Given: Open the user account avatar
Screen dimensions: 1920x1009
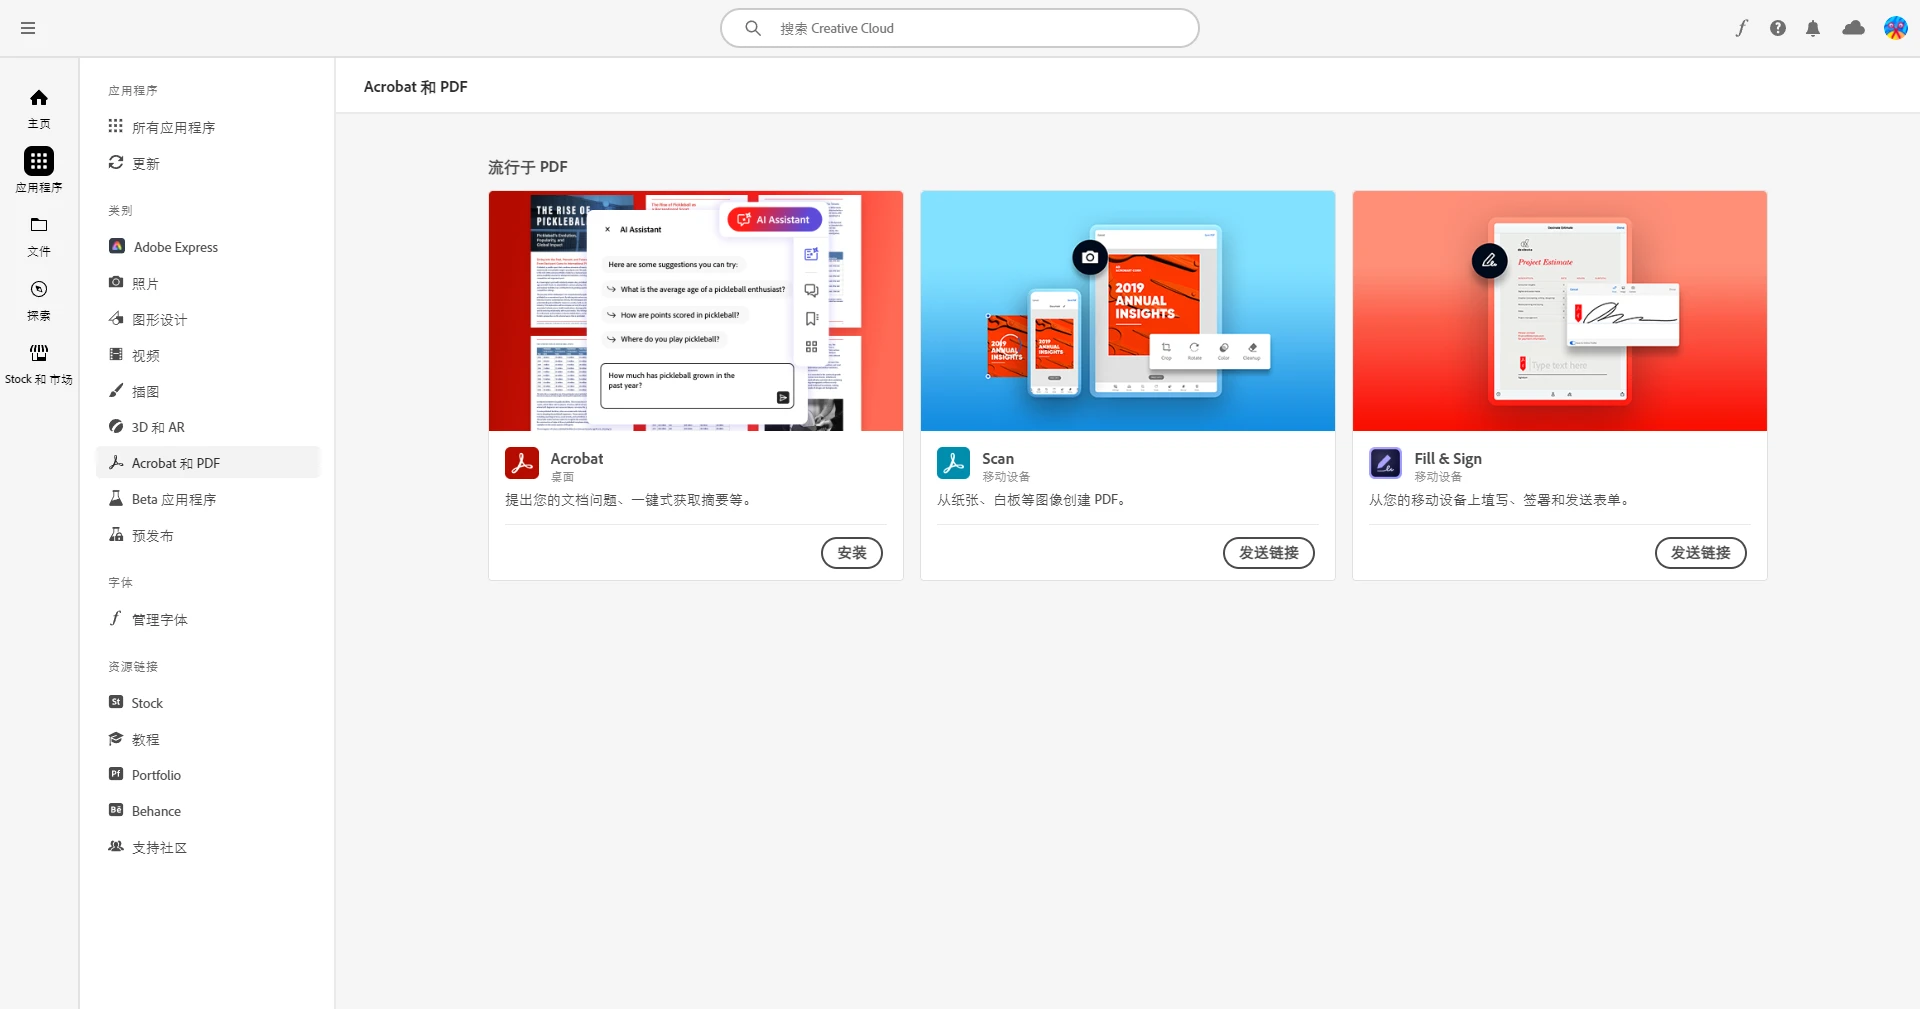Looking at the screenshot, I should coord(1895,28).
